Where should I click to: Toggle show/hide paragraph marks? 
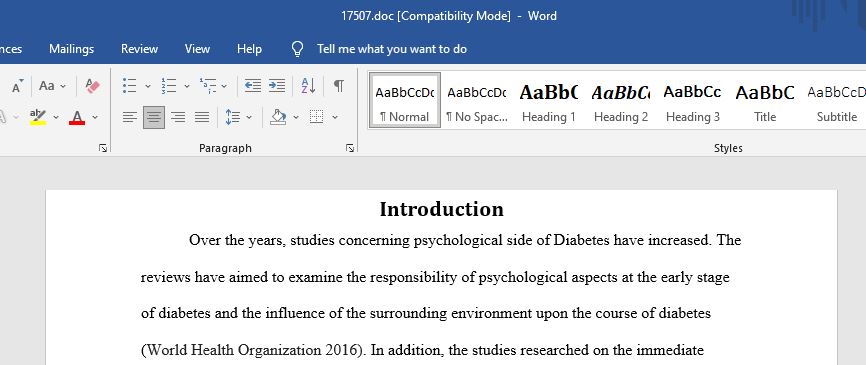click(x=339, y=86)
